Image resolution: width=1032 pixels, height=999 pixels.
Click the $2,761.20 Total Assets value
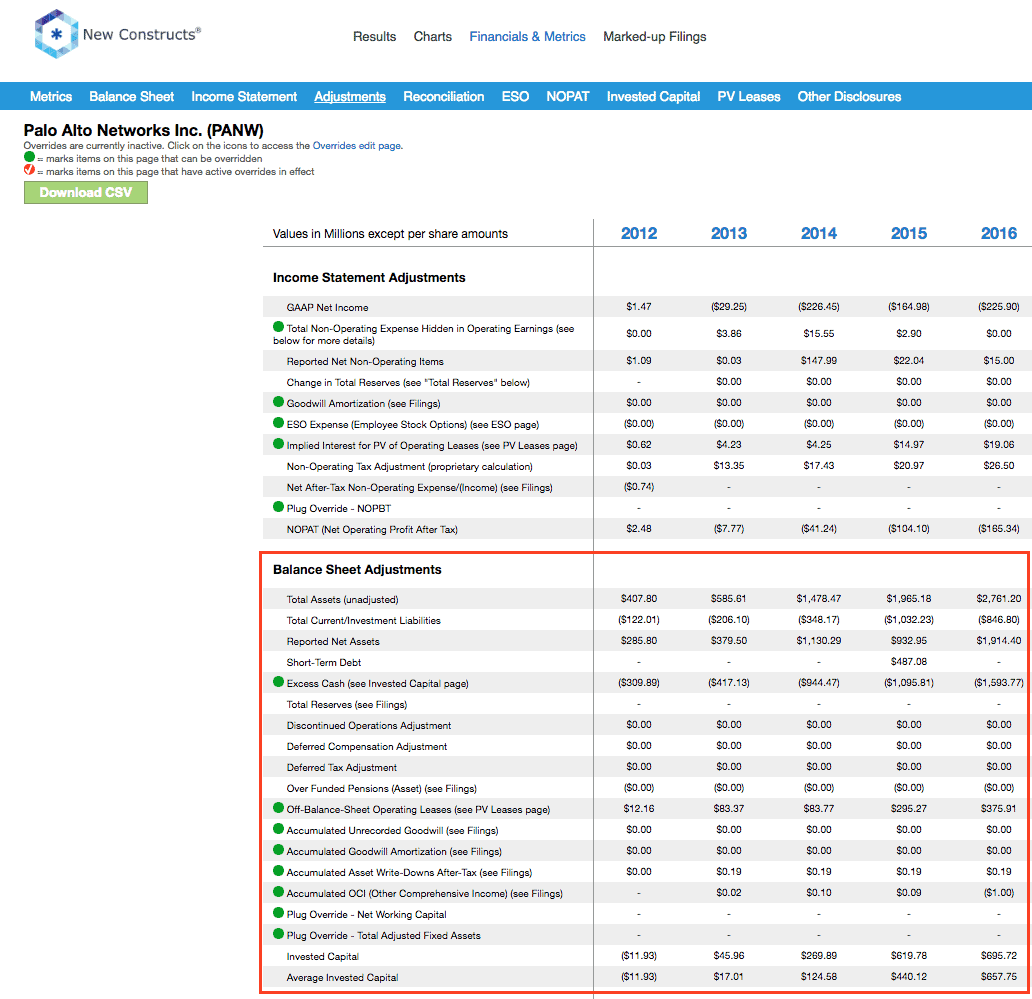tap(999, 598)
